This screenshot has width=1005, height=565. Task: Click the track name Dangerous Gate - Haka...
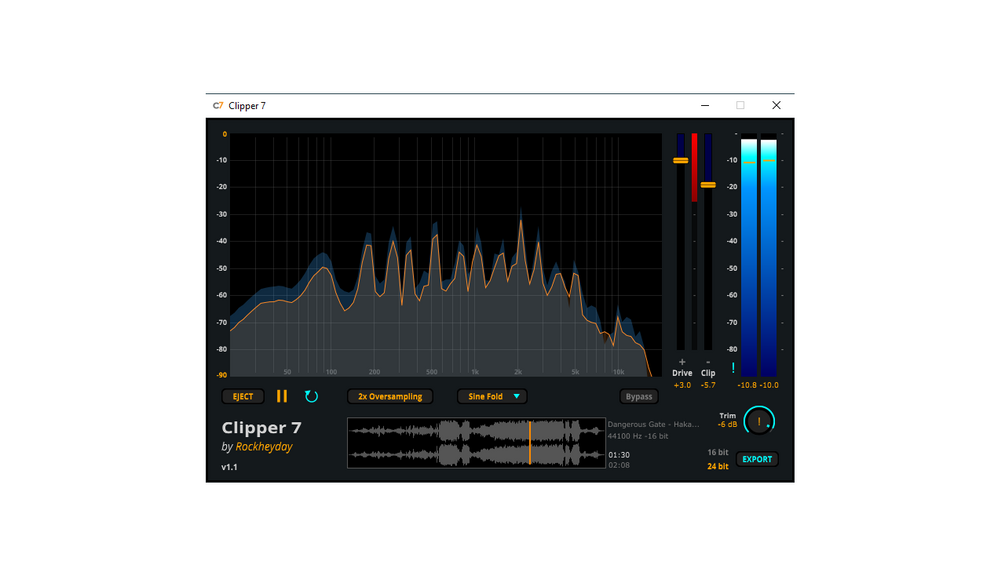pyautogui.click(x=653, y=424)
